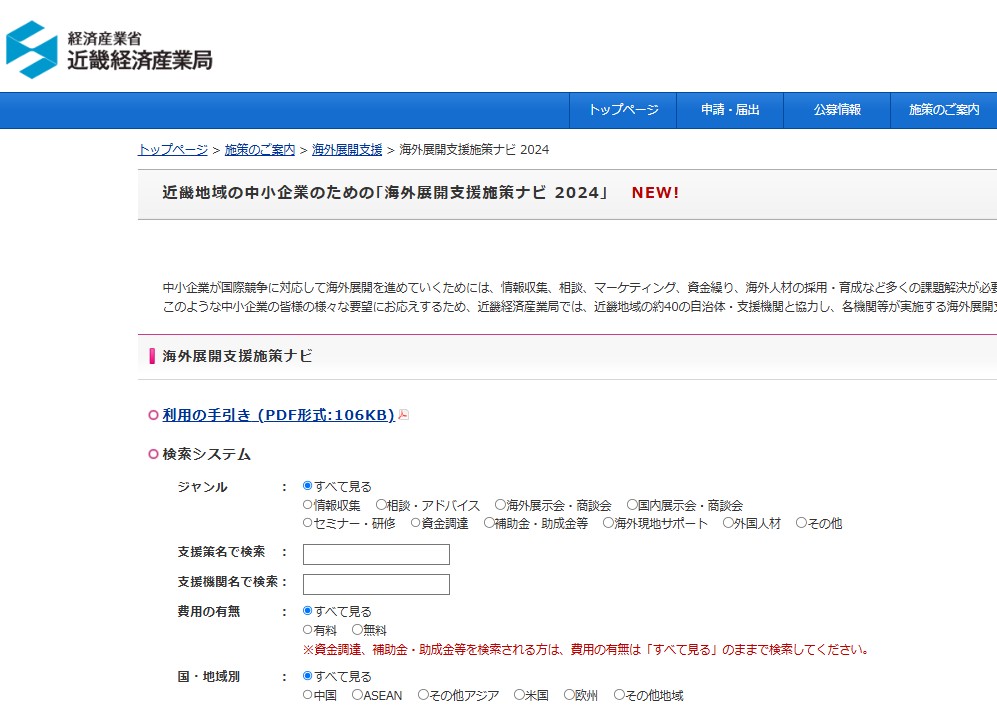Viewport: 997px width, 727px height.
Task: Select the 相談・アドバイス genre radio button
Action: coord(381,505)
